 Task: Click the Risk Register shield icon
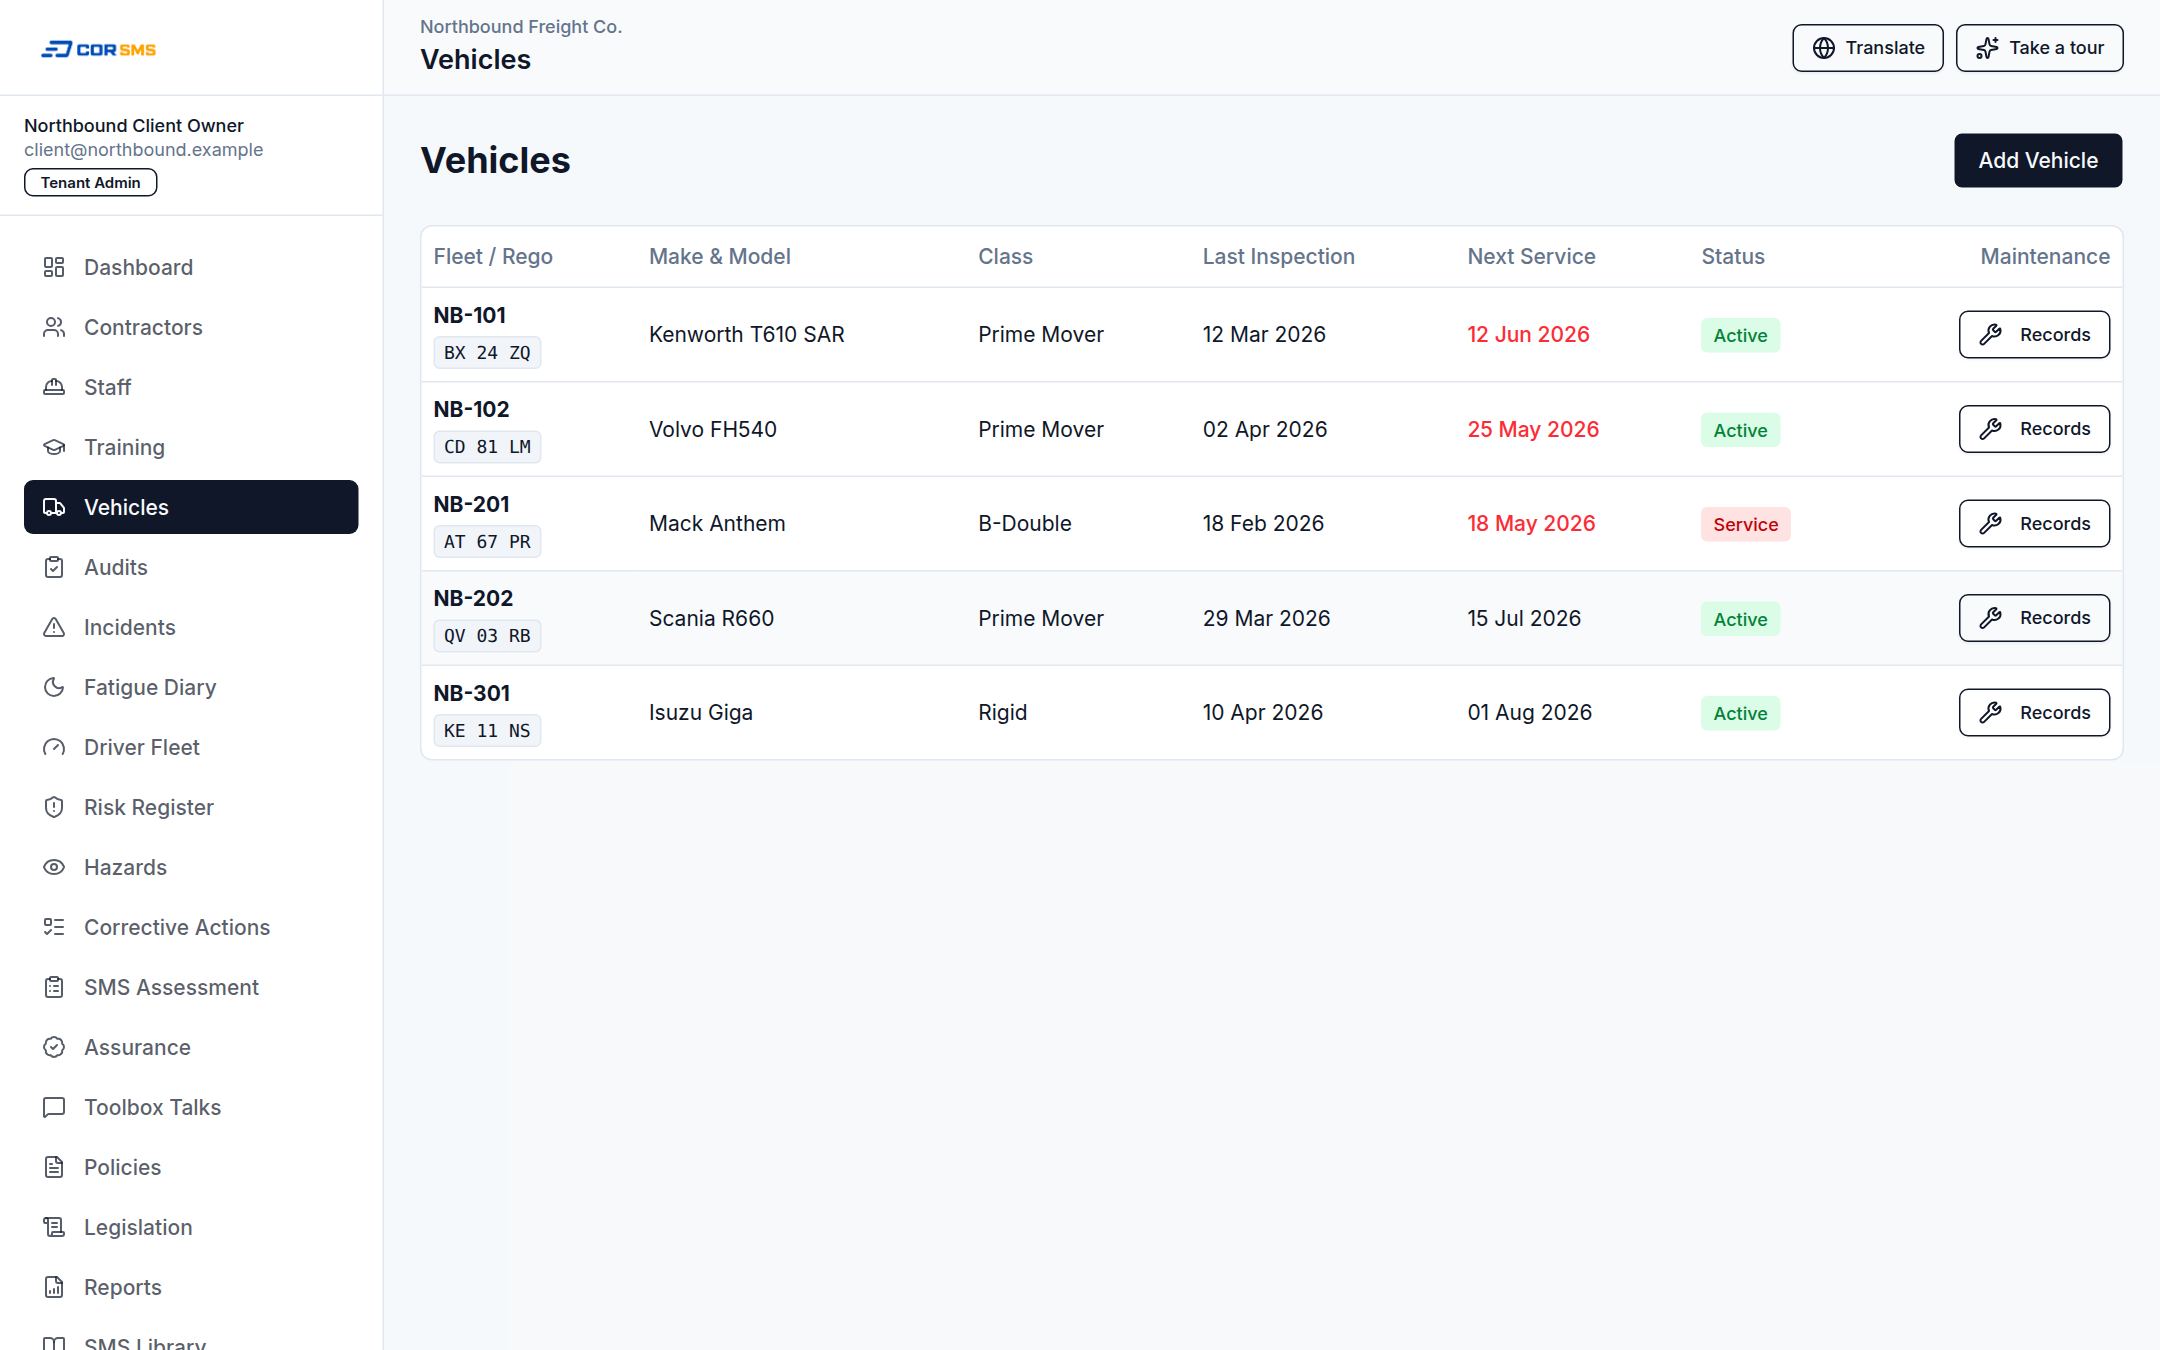pos(54,807)
